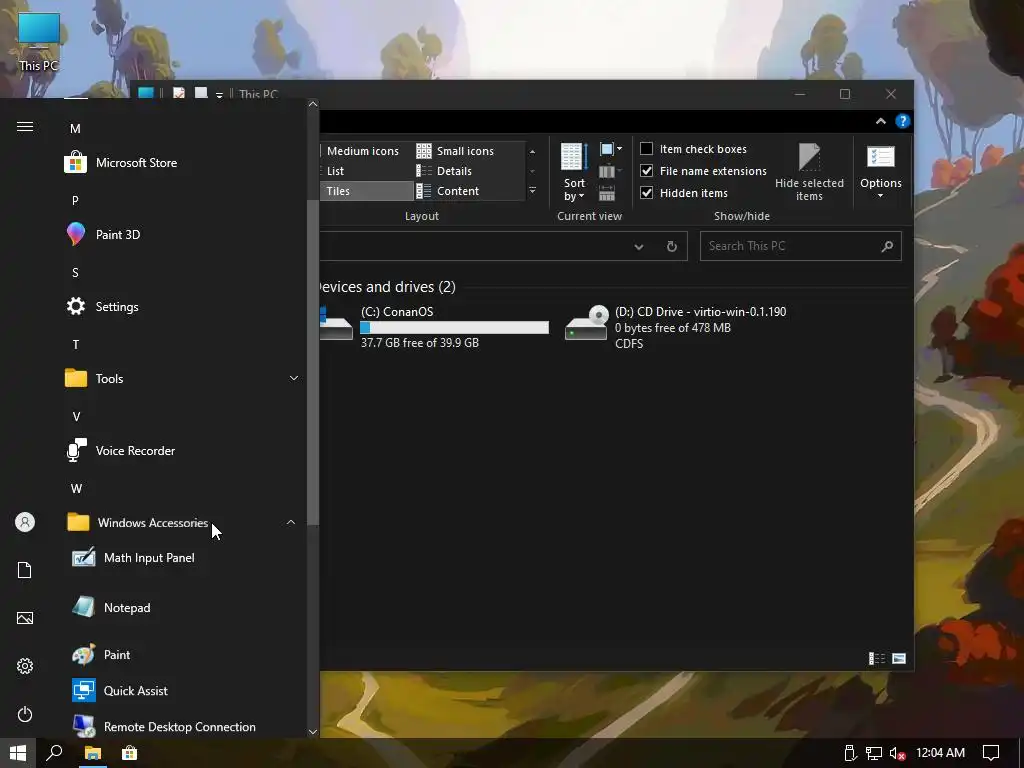Expand the layout gallery more arrow
1024x768 pixels.
[x=532, y=191]
